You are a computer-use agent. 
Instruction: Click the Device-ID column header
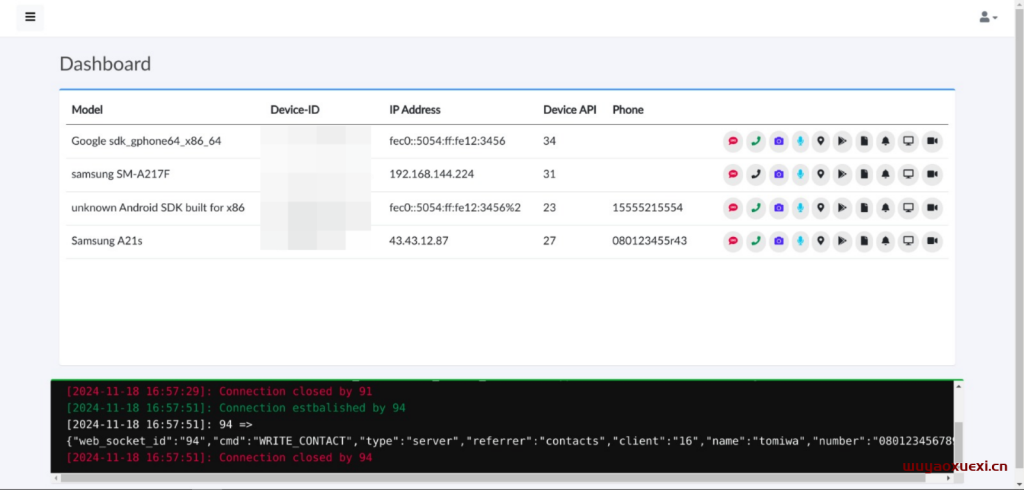click(x=295, y=110)
